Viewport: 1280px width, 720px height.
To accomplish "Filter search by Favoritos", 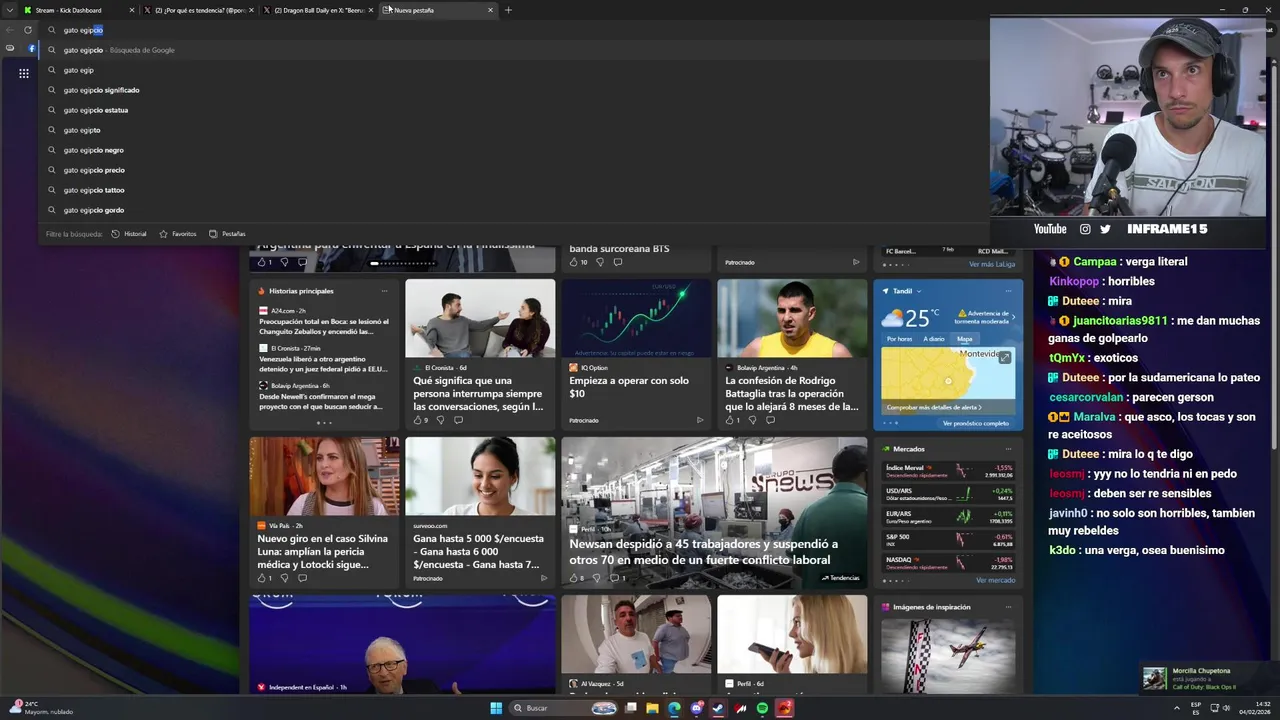I will (178, 234).
